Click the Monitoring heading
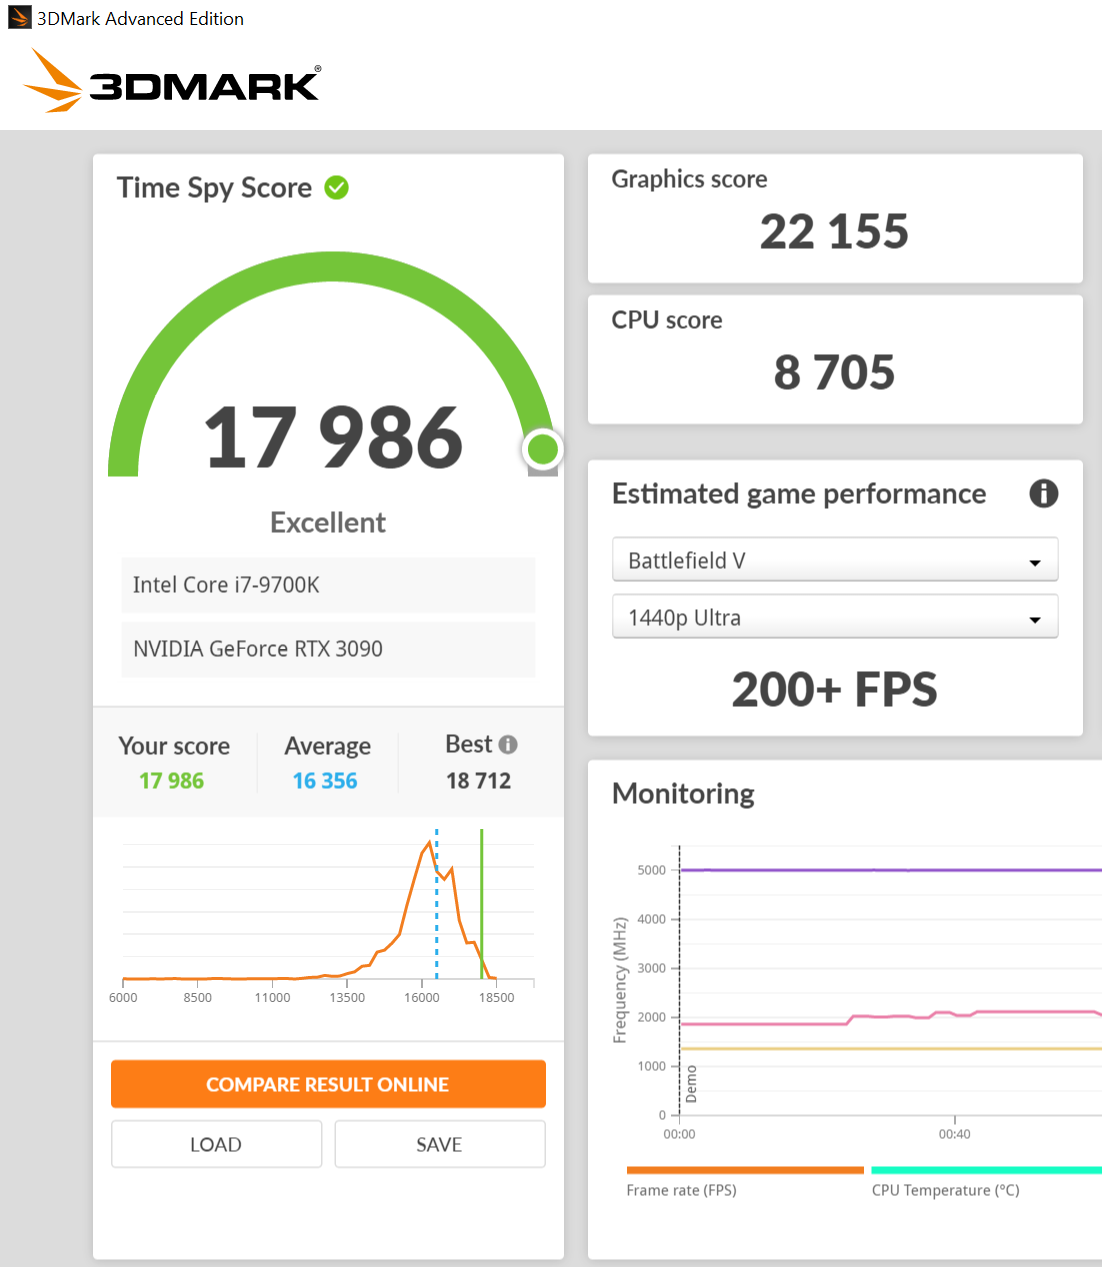The height and width of the screenshot is (1267, 1102). pos(683,793)
